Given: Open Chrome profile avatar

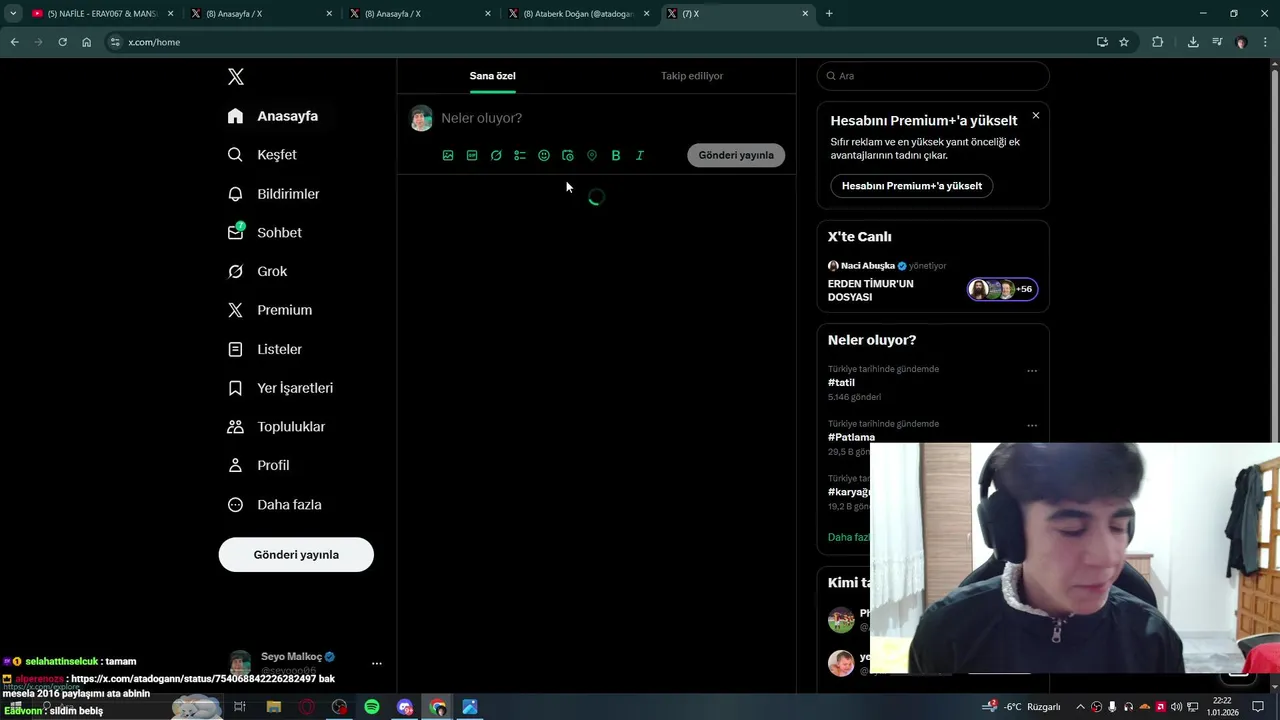Looking at the screenshot, I should pyautogui.click(x=1242, y=42).
